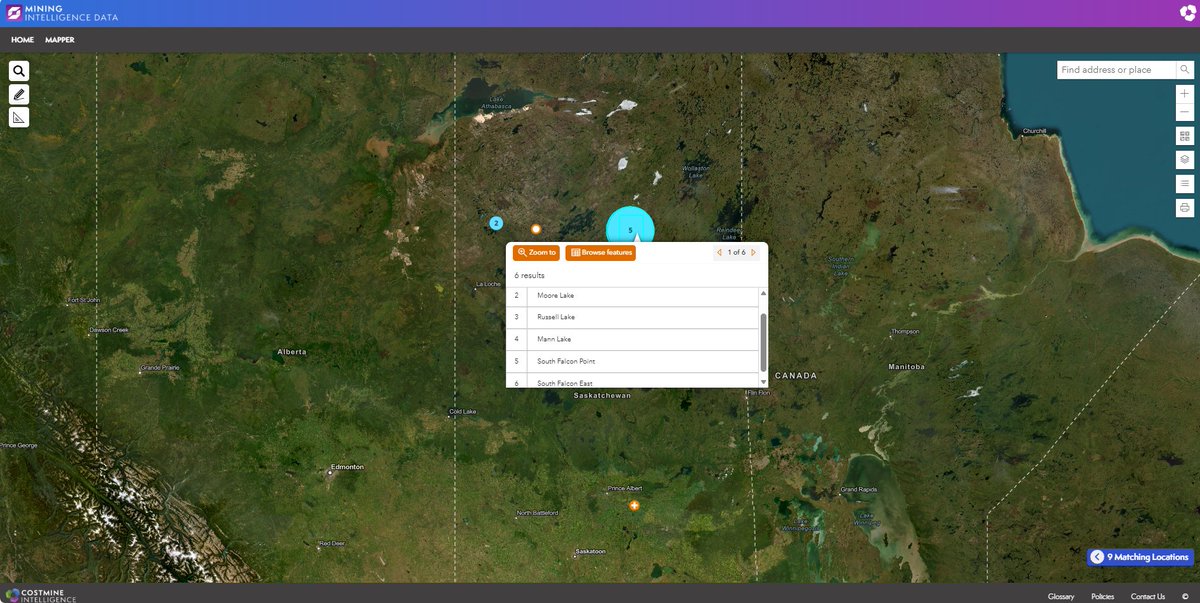Open the Policies footer link
Viewport: 1200px width, 603px height.
[x=1103, y=597]
